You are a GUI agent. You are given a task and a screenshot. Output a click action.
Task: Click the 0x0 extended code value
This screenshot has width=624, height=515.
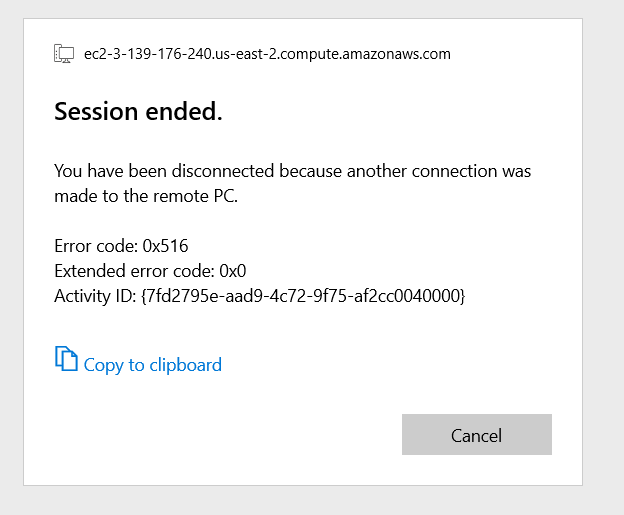coord(233,271)
